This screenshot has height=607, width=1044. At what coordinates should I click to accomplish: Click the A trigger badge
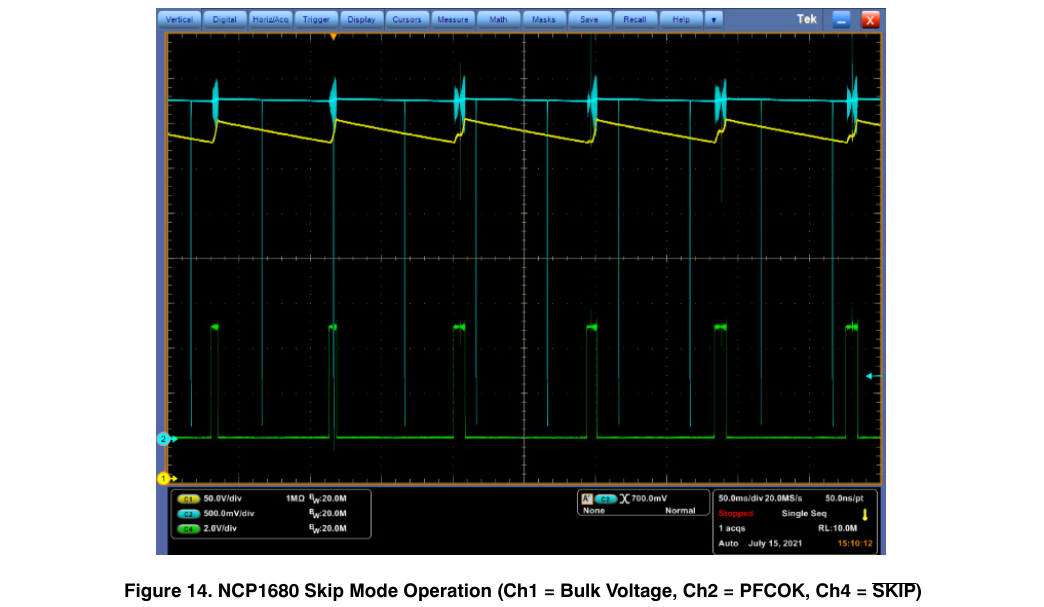pos(587,499)
